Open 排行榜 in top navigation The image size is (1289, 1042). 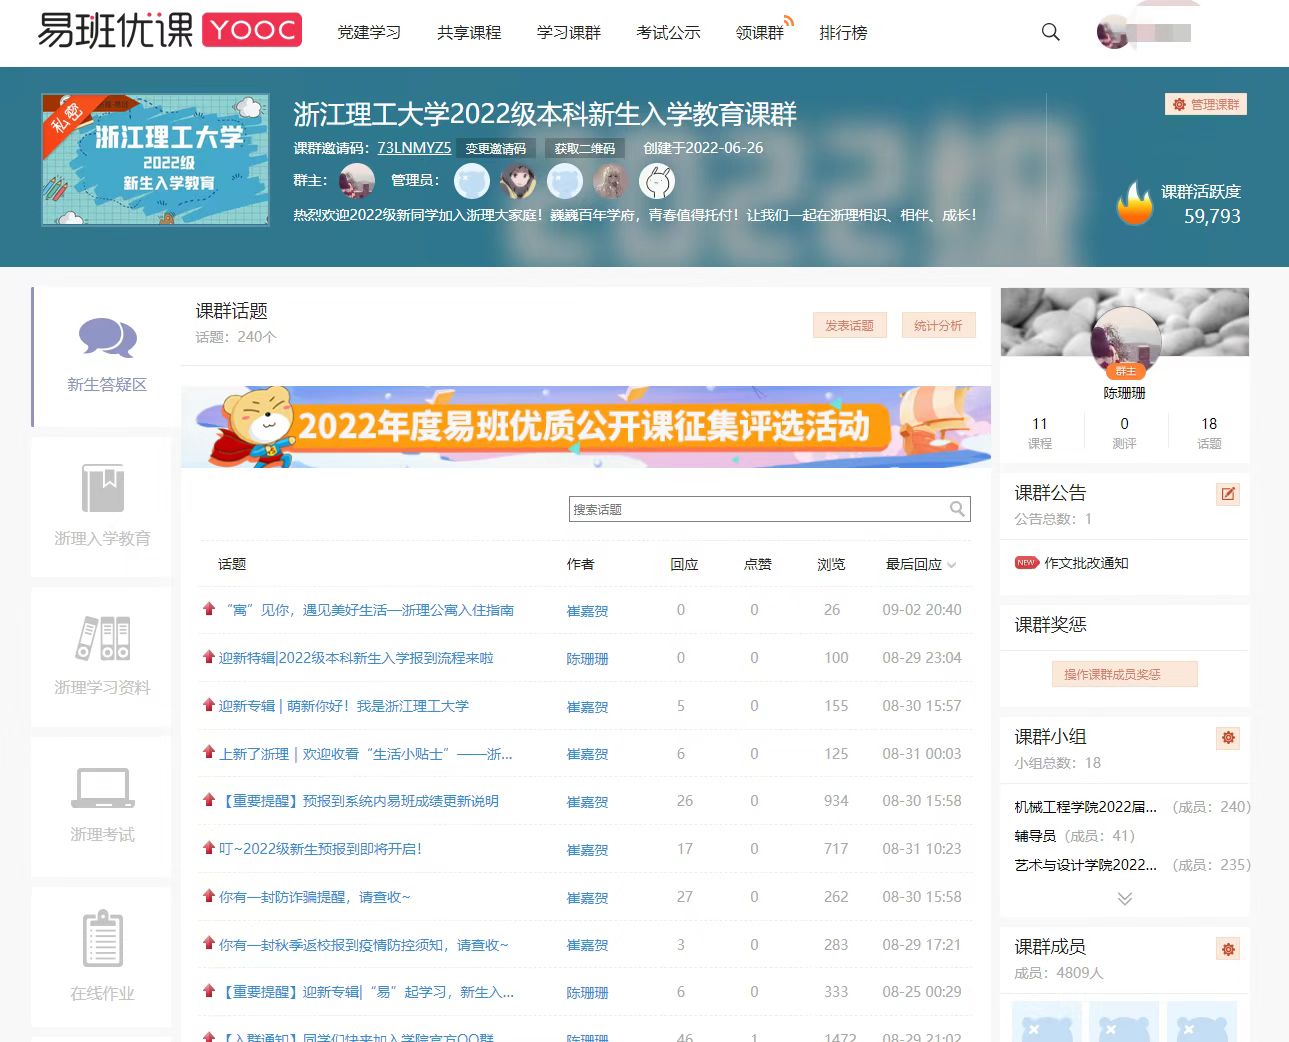(x=843, y=33)
